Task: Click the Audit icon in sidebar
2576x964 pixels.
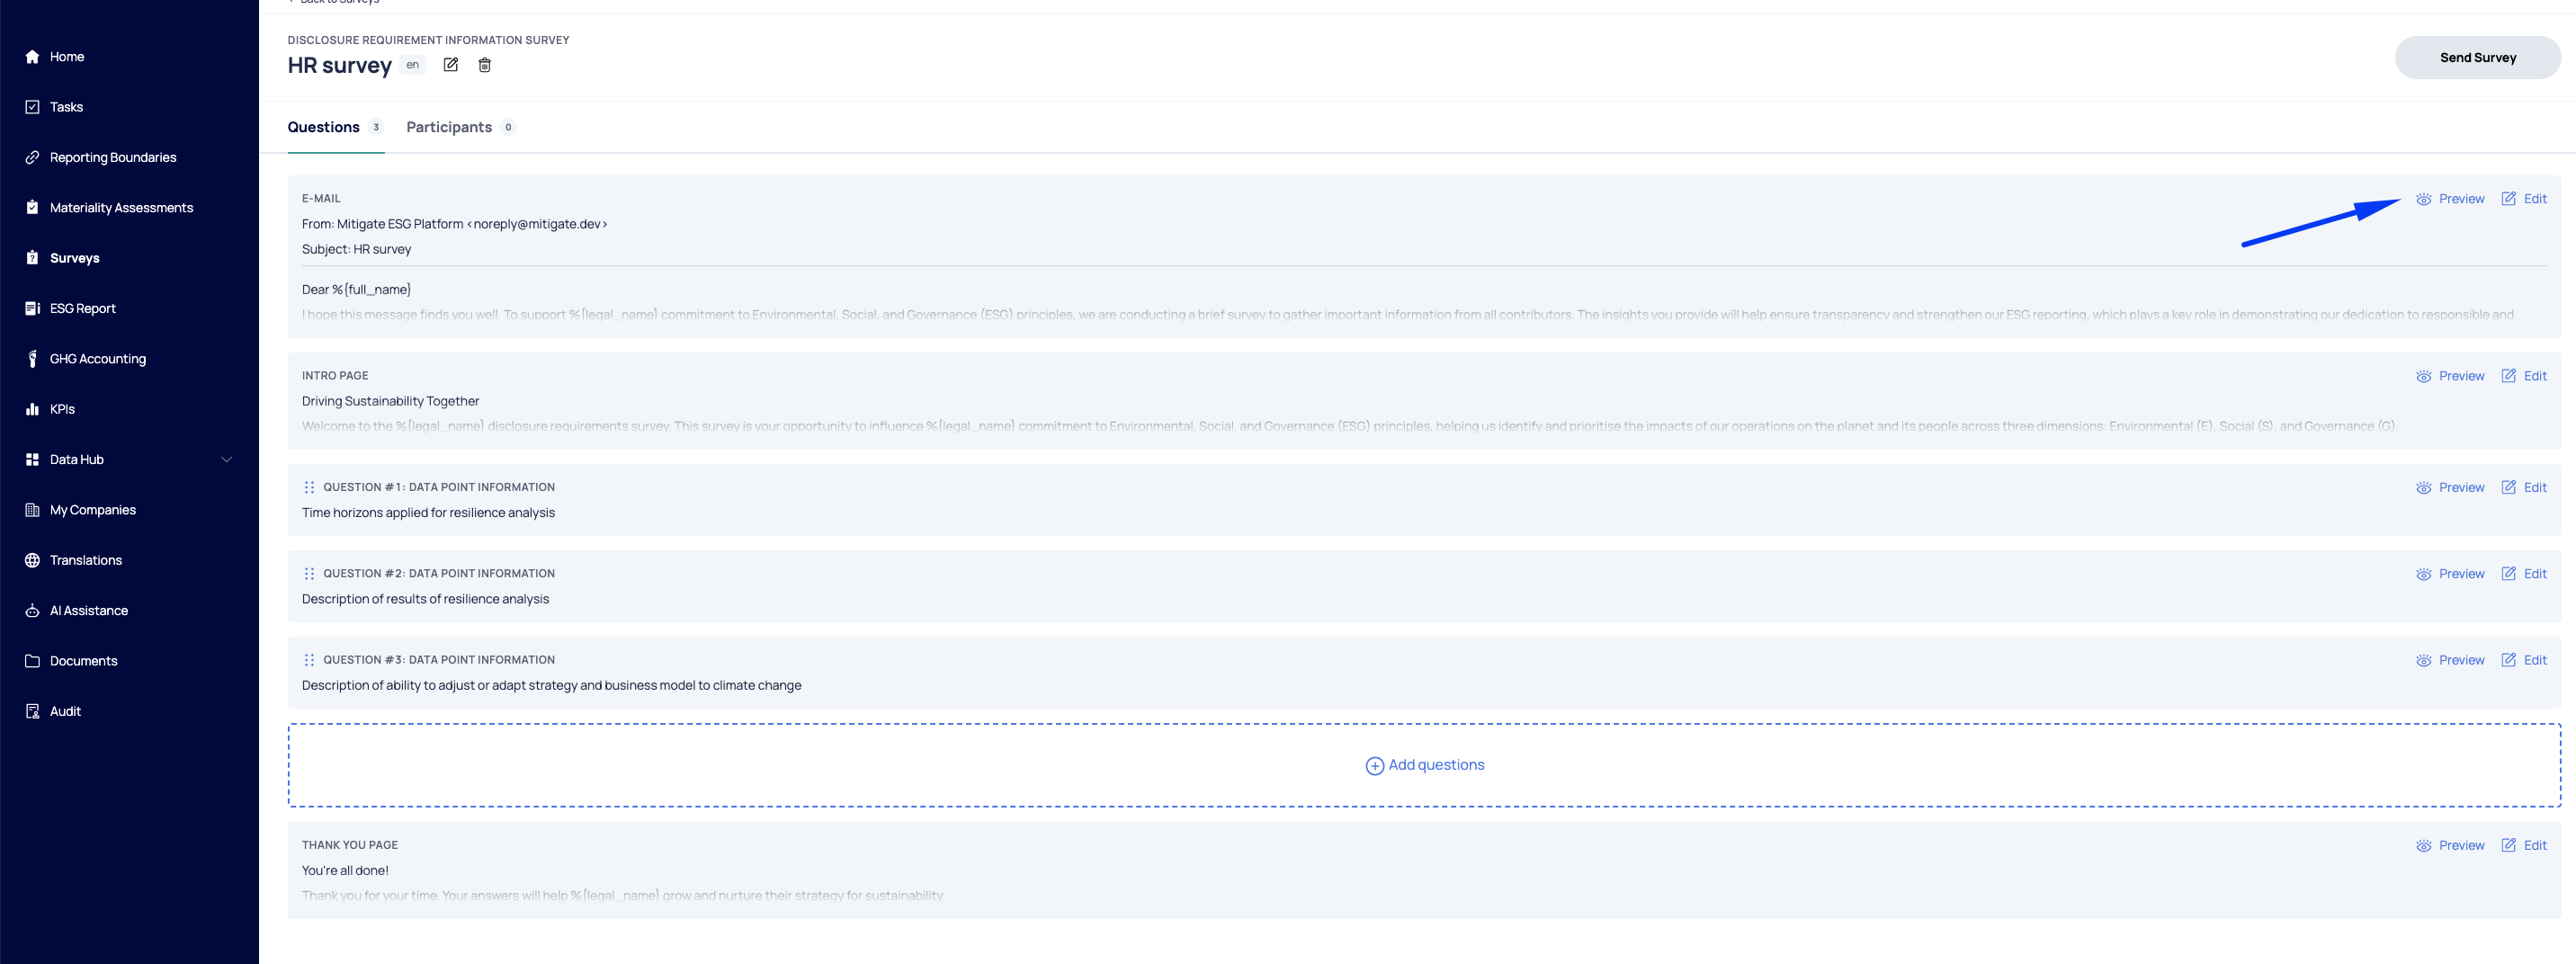Action: click(32, 711)
